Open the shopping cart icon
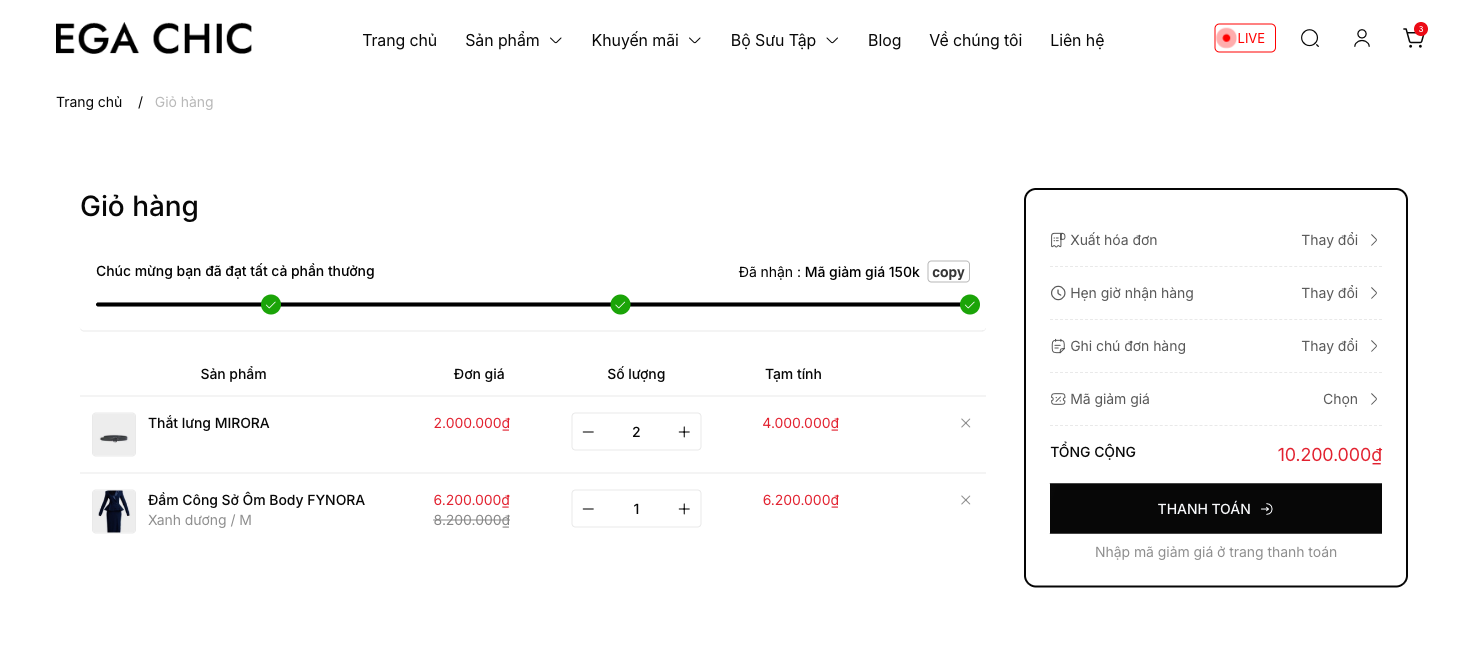This screenshot has width=1474, height=654. [x=1413, y=38]
